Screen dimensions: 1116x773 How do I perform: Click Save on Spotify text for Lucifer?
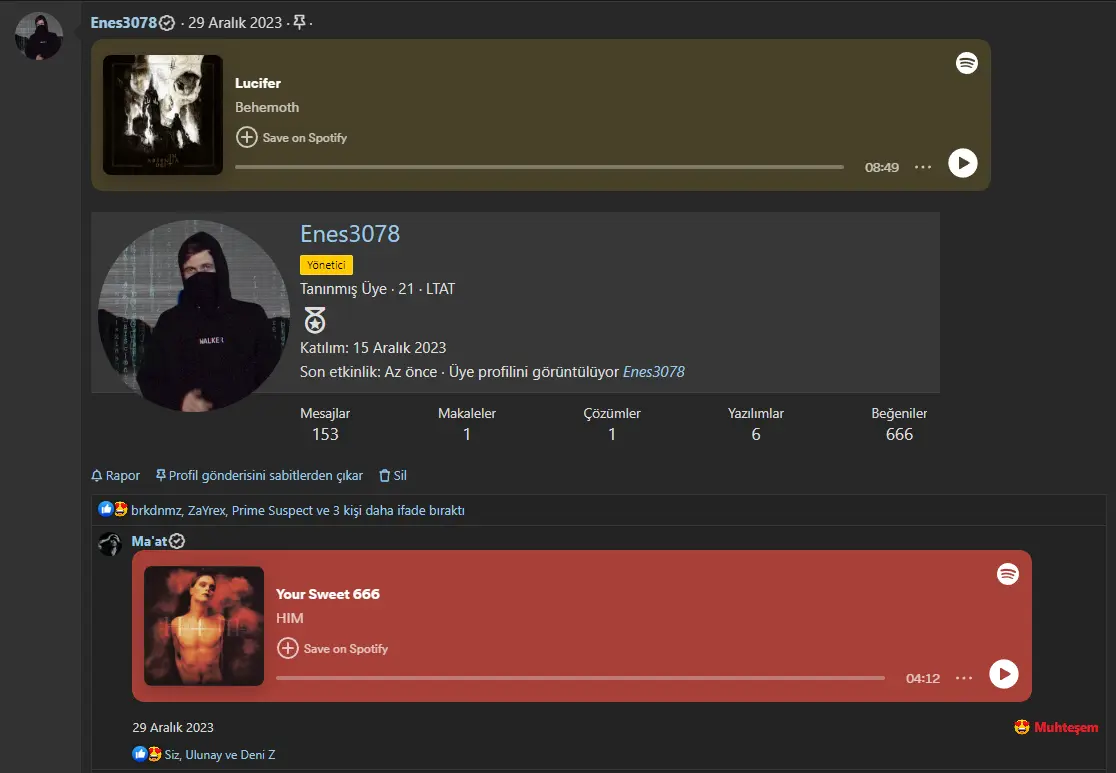(305, 138)
